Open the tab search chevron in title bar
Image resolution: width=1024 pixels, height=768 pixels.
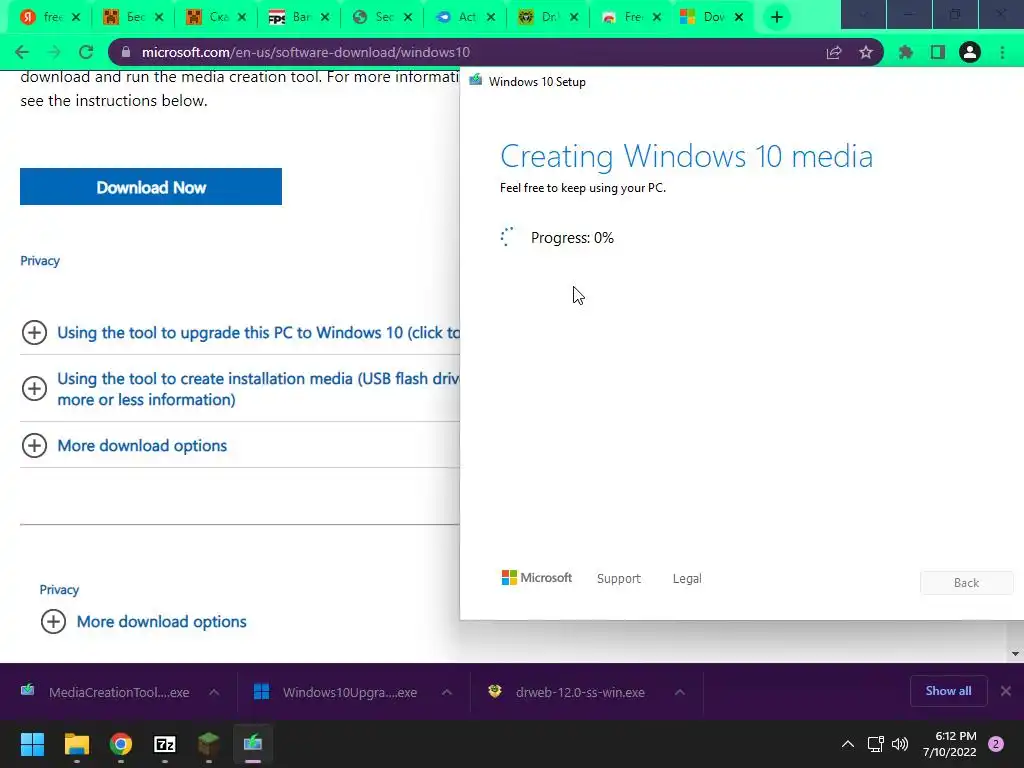pyautogui.click(x=863, y=14)
